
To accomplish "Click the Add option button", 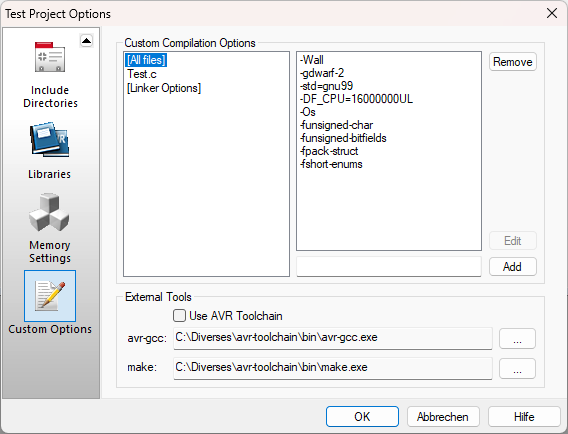I will pyautogui.click(x=513, y=267).
